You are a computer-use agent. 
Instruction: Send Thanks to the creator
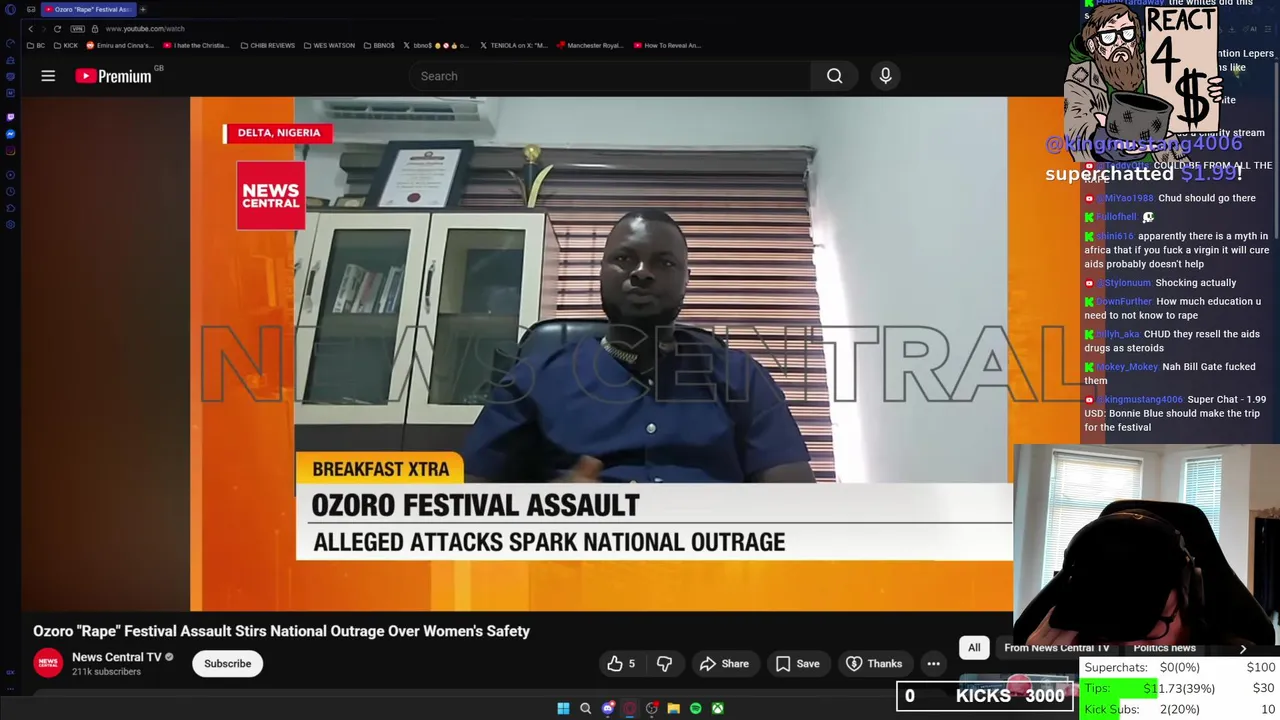874,664
